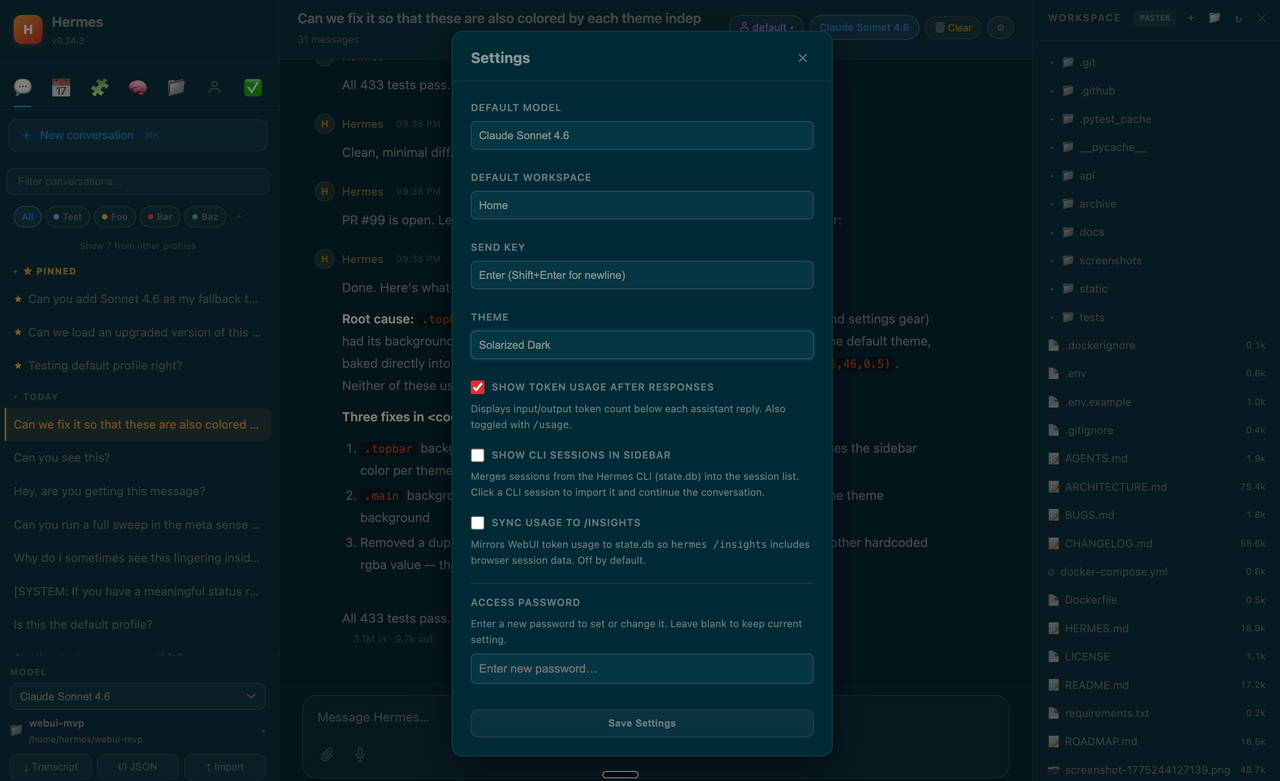This screenshot has height=781, width=1280.
Task: Enable Show CLI Sessions in Sidebar
Action: (x=478, y=455)
